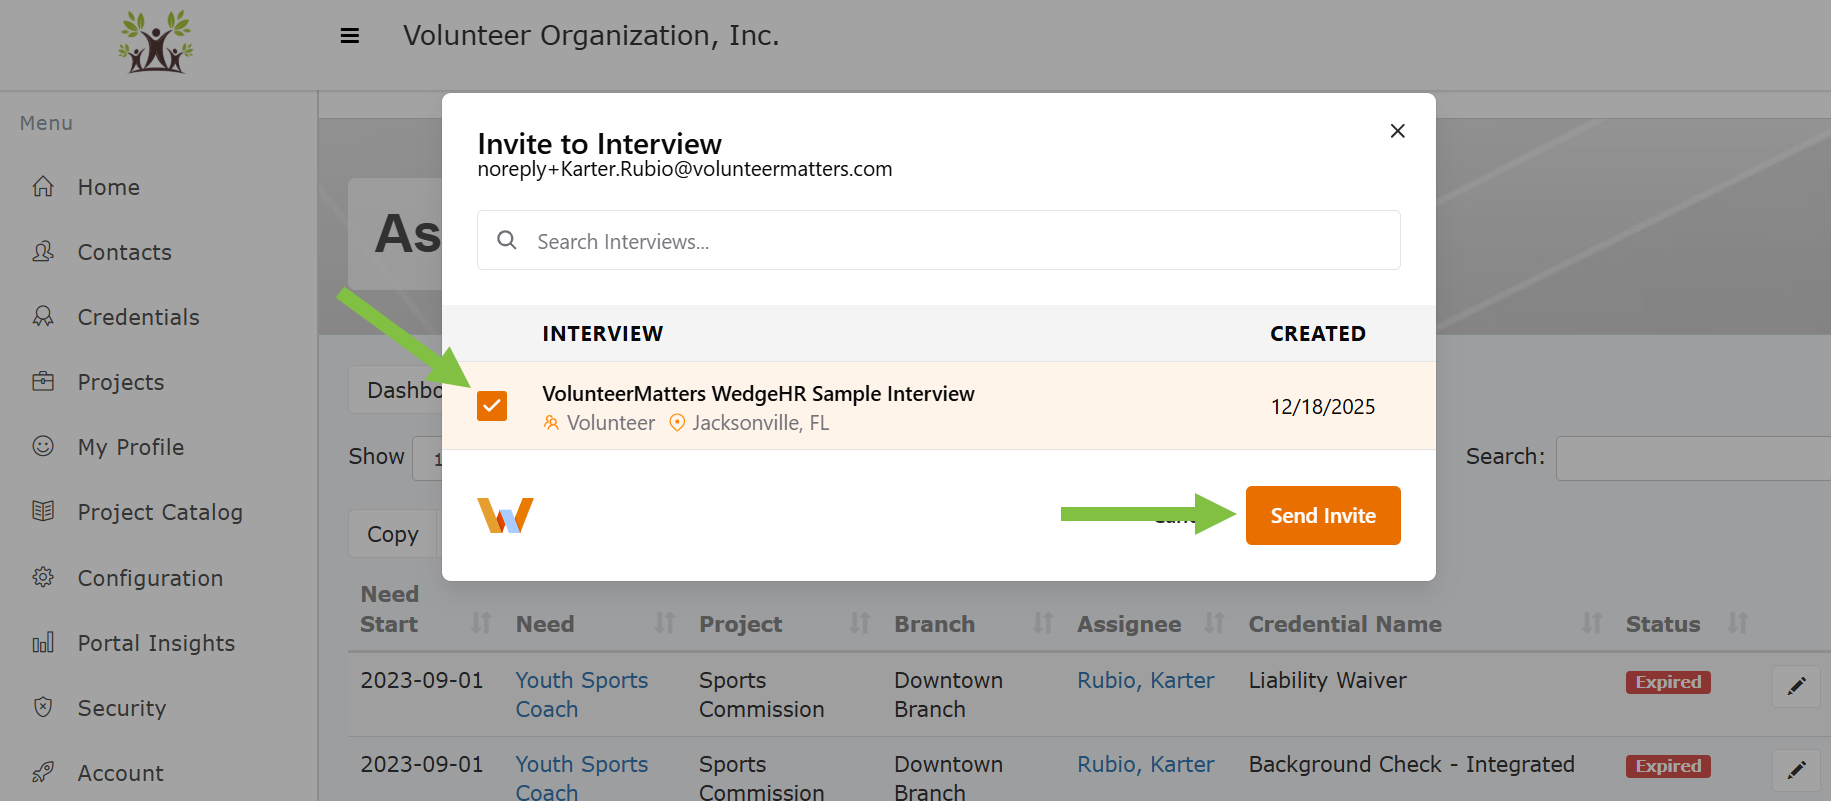Click the Expired badge for Liability Waiver
Viewport: 1831px width, 801px height.
[x=1668, y=682]
